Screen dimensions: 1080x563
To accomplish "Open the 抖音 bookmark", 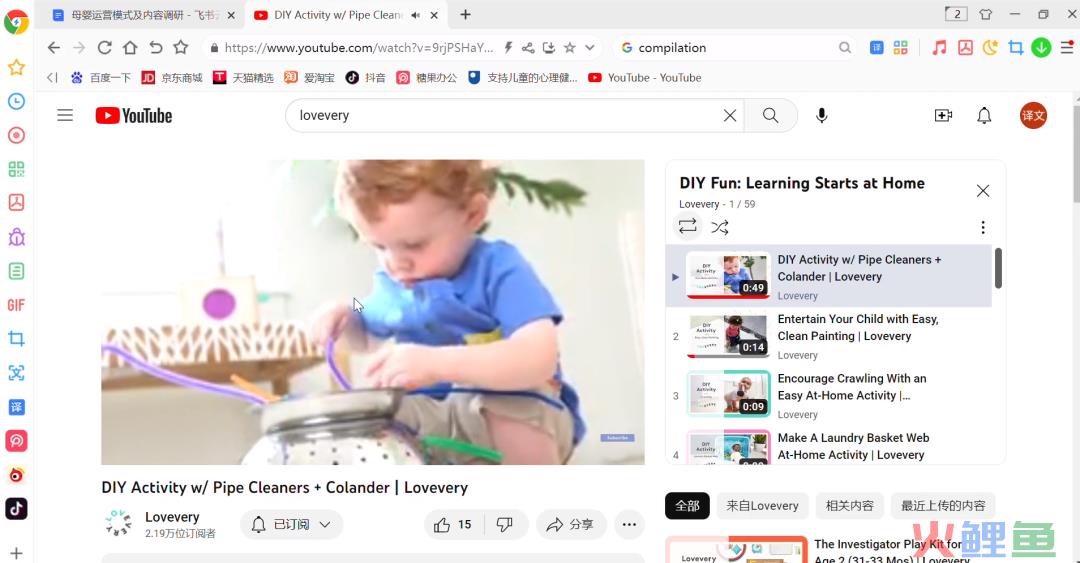I will pos(366,78).
